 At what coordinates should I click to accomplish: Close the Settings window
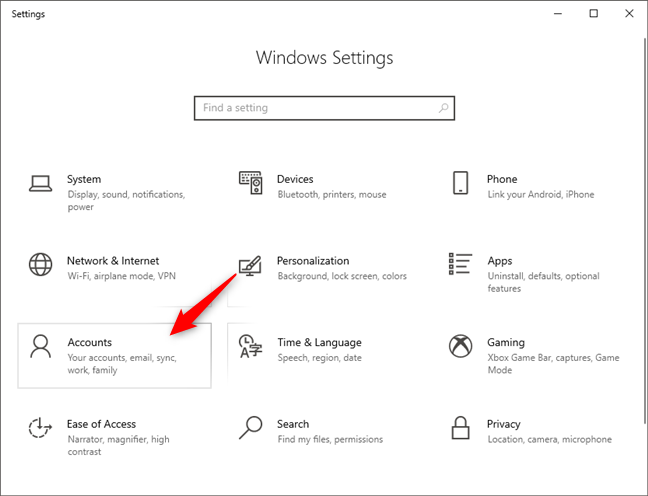[x=629, y=14]
